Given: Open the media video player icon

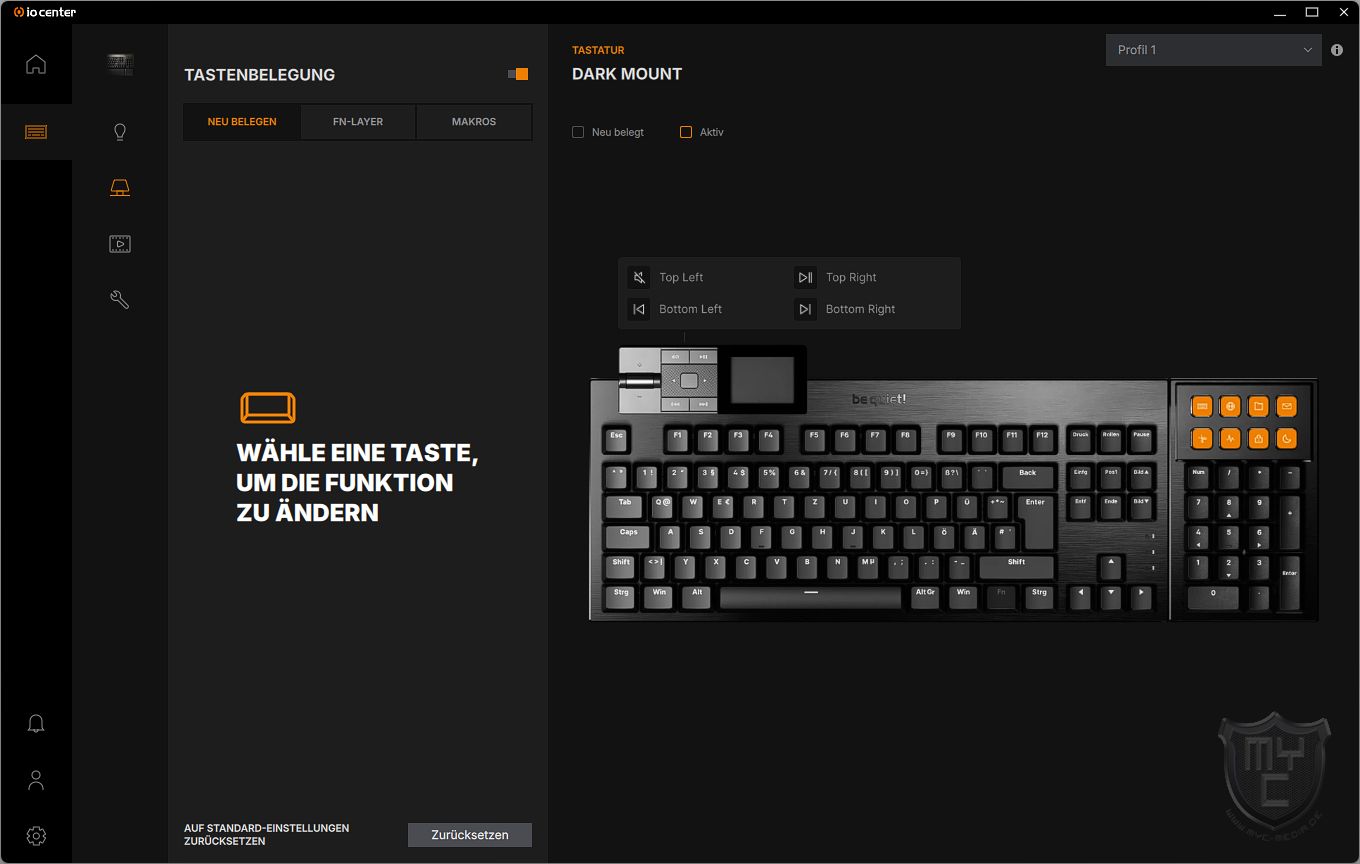Looking at the screenshot, I should click(x=120, y=244).
